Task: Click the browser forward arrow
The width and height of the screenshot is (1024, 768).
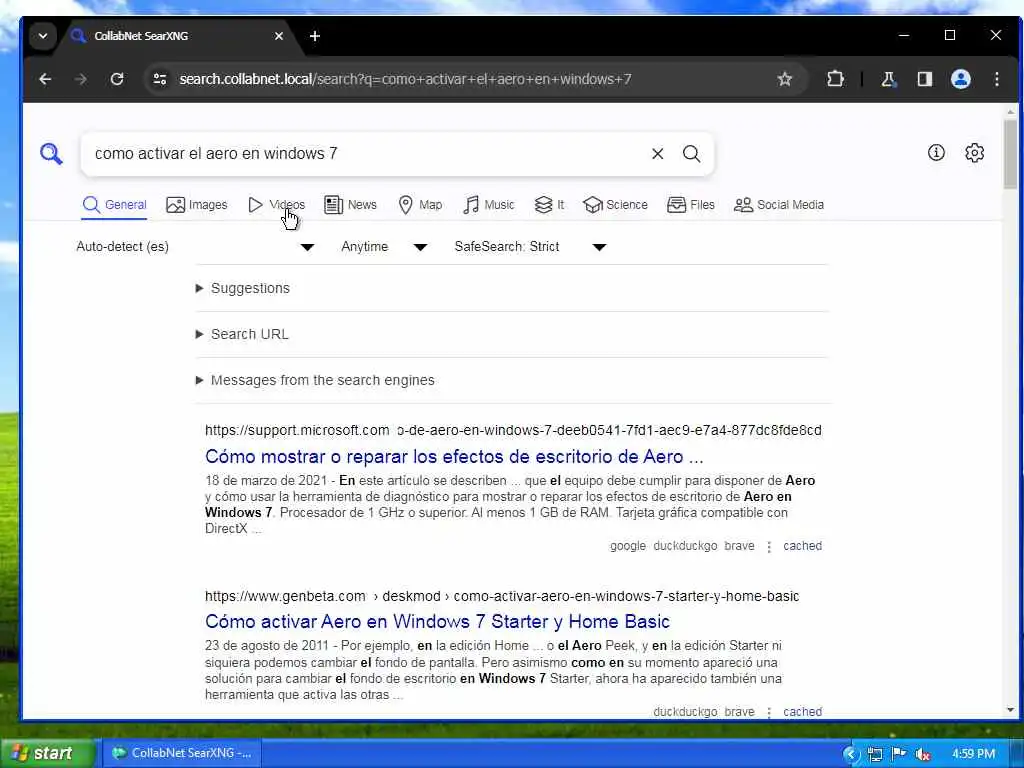Action: point(81,79)
